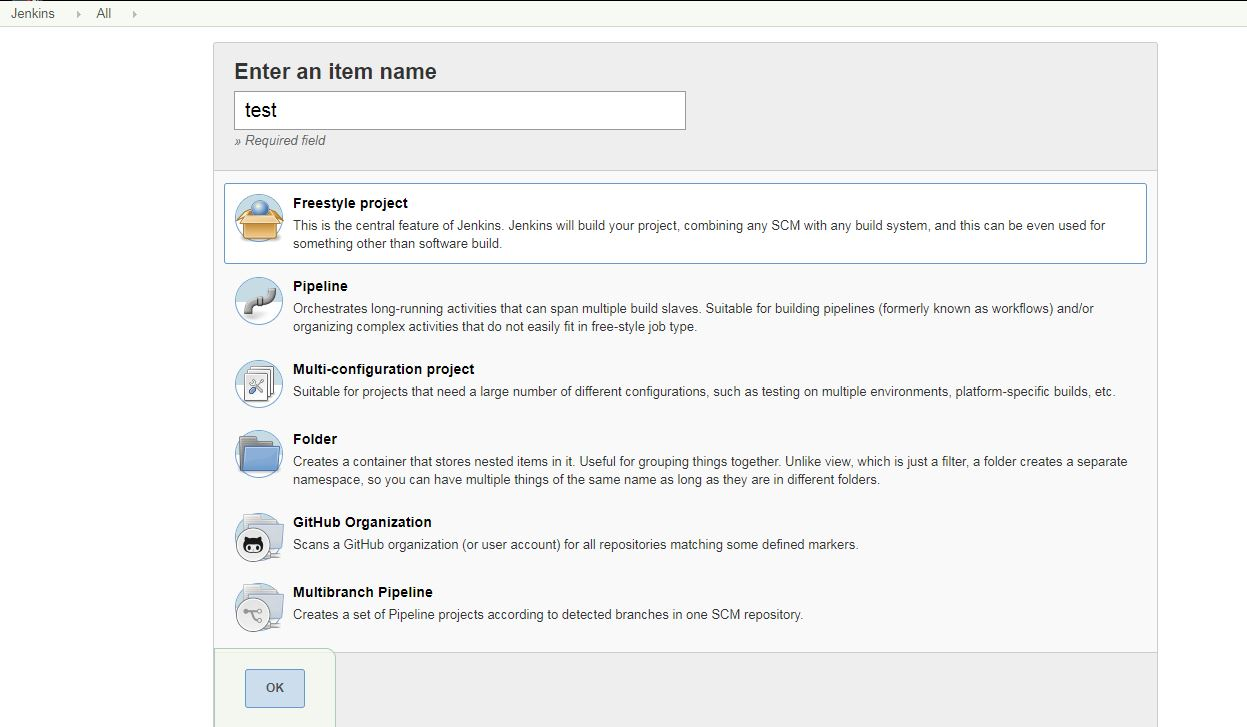Focus the item name field containing test
1247x727 pixels.
460,110
